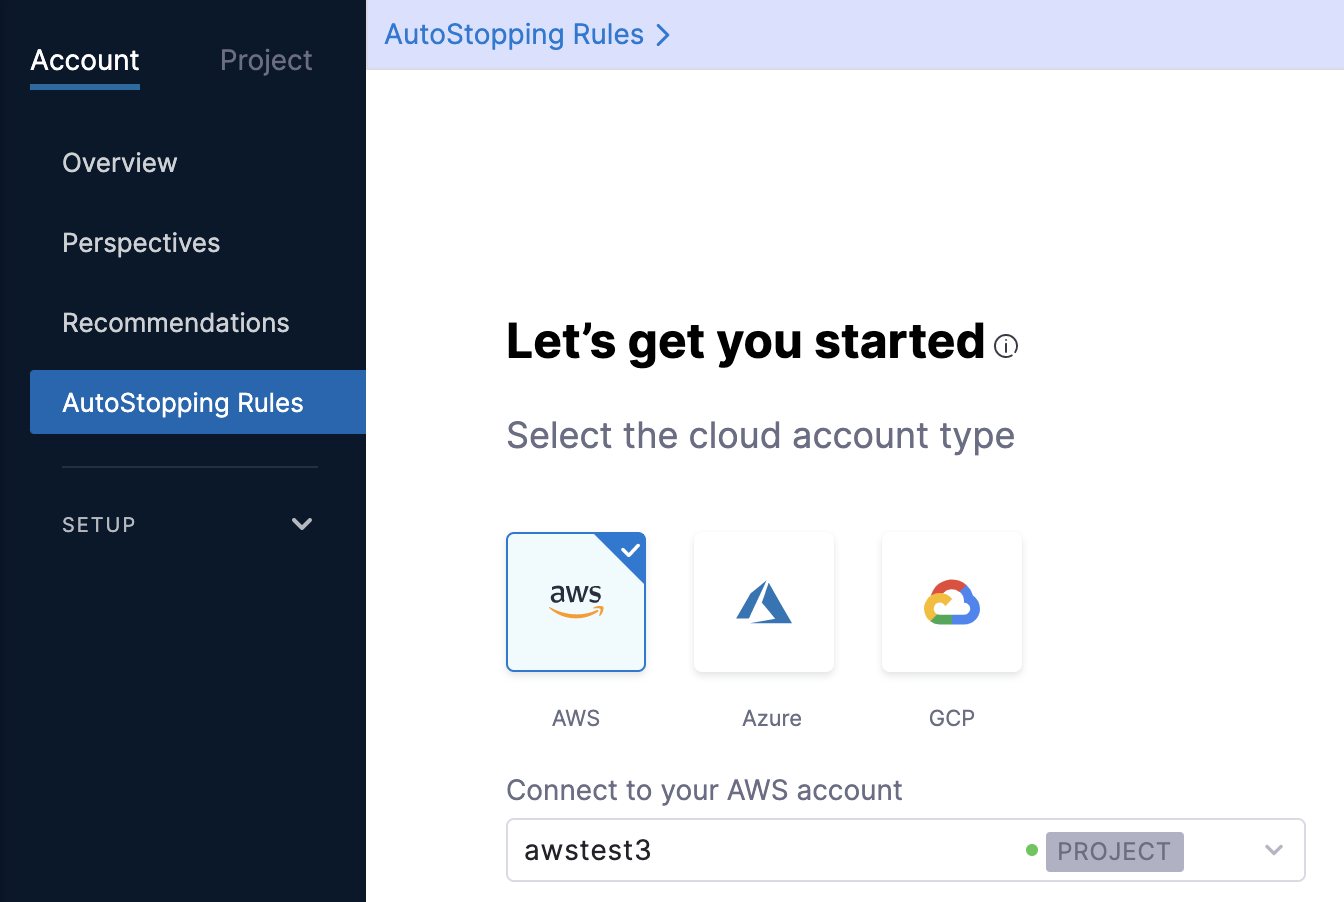The height and width of the screenshot is (902, 1344).
Task: Click the AutoStopping Rules breadcrumb link
Action: click(x=514, y=35)
